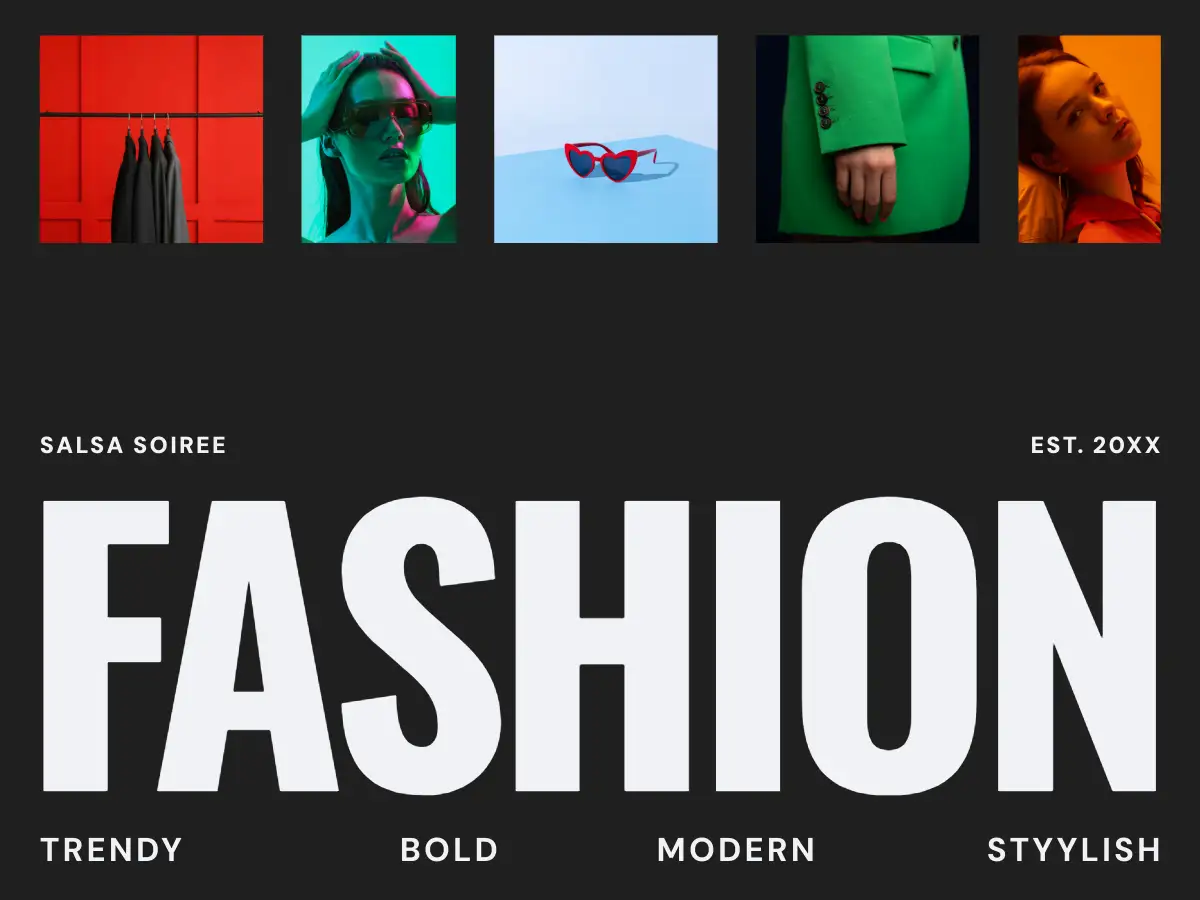Select the letter O in FASHION heading
Screen dimensions: 1200x900
click(888, 646)
